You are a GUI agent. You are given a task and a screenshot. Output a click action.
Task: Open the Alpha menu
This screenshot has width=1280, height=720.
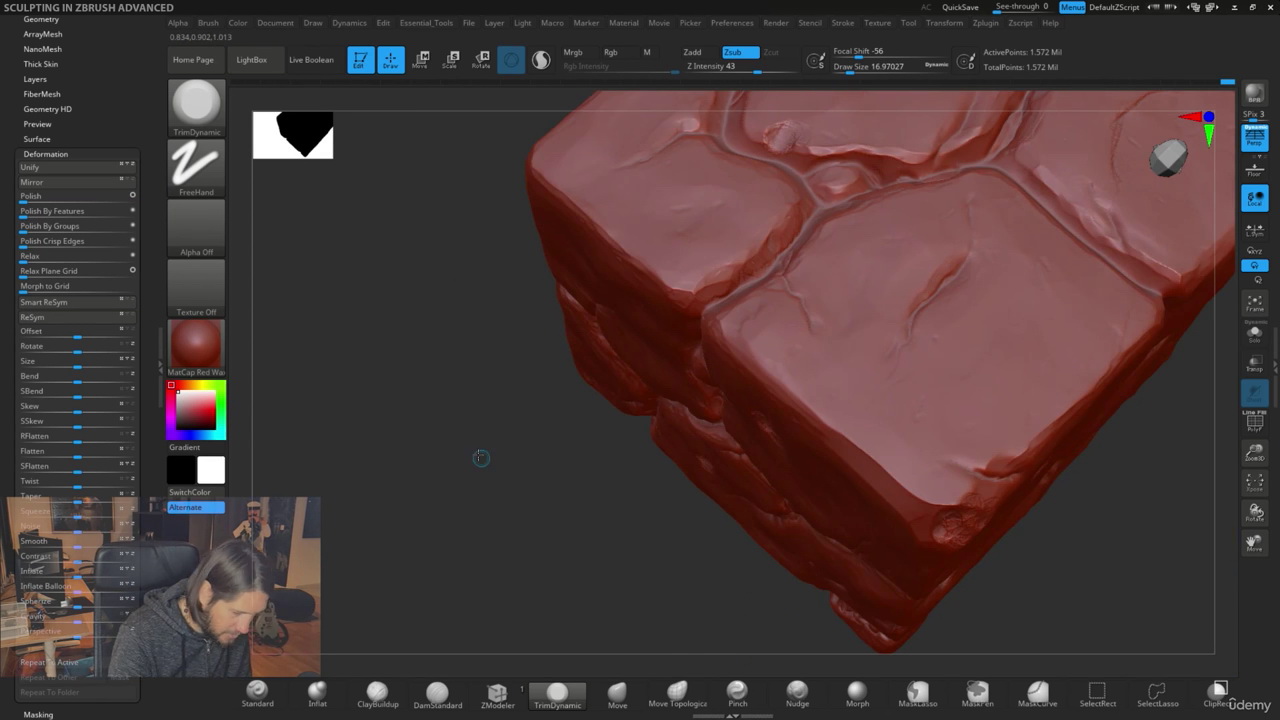(x=178, y=22)
